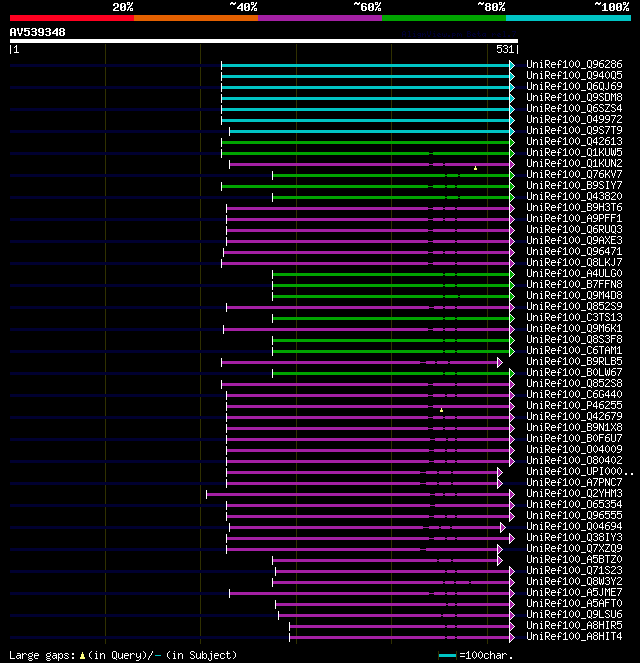Click the UniRef100_A8HIT4 label

point(574,636)
